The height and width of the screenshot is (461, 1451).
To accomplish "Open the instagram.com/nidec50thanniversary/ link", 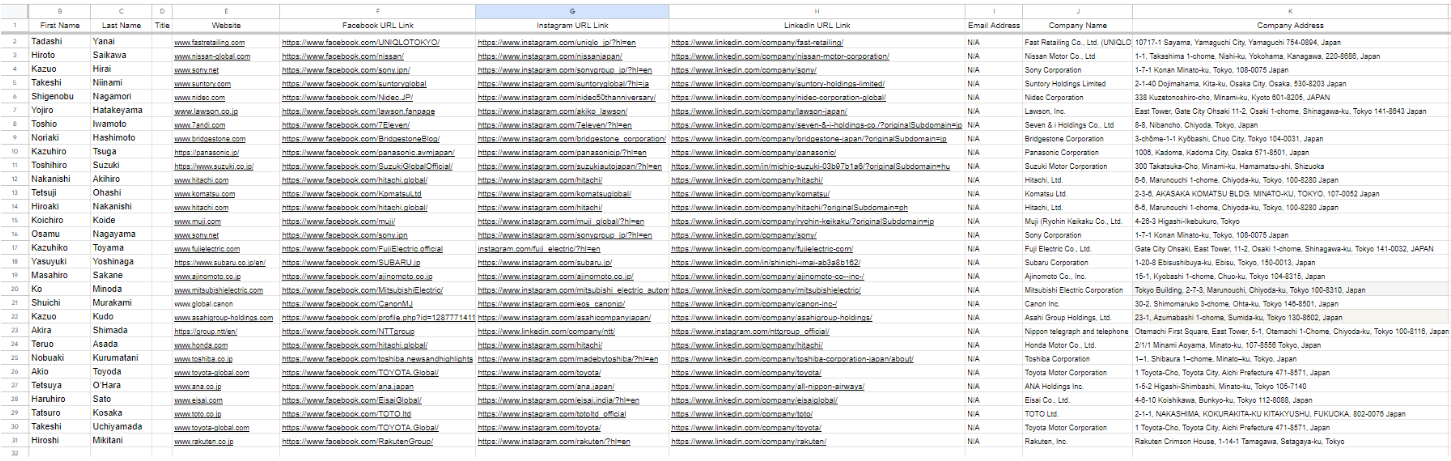I will (x=566, y=98).
